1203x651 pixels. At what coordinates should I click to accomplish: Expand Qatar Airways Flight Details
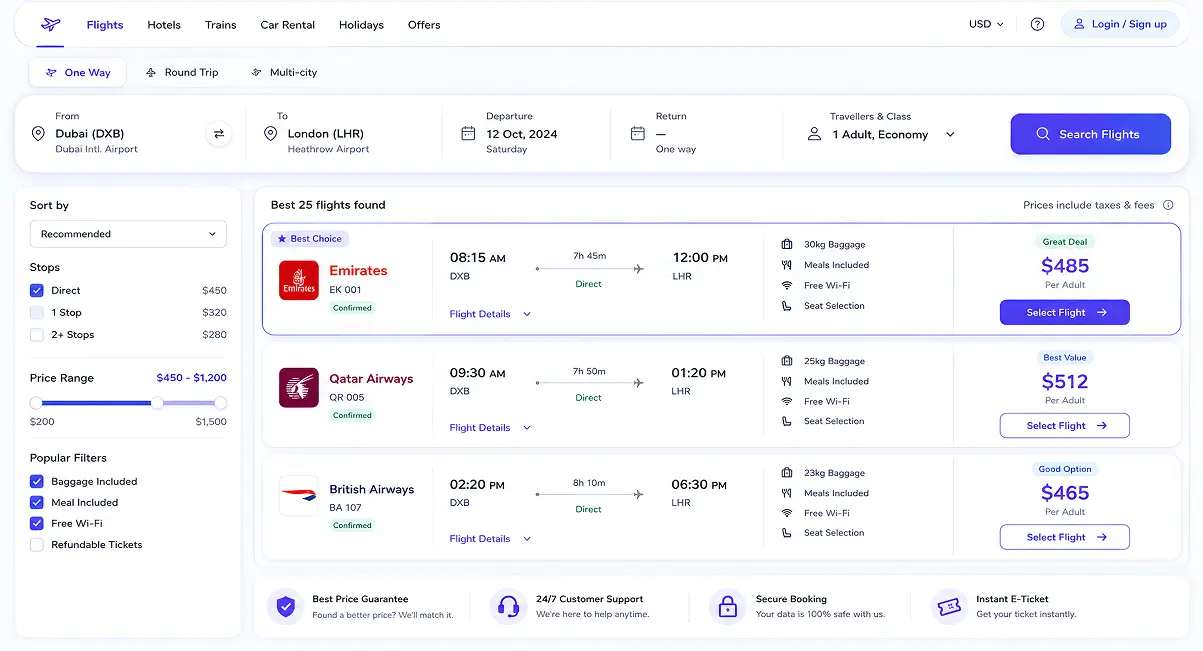click(490, 428)
